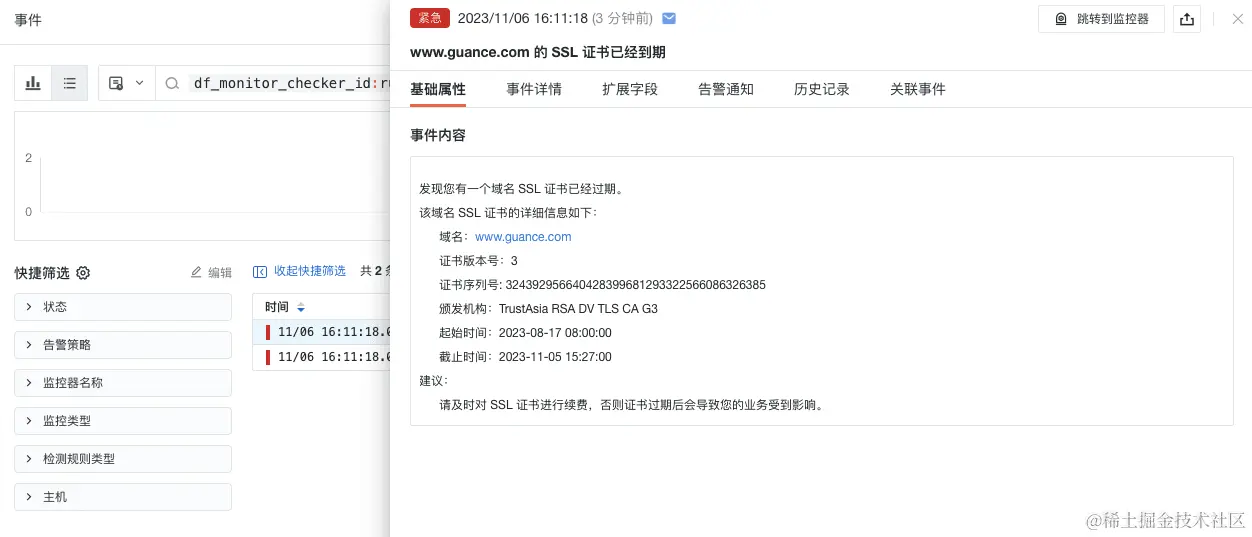Click 编辑 quick filter button
This screenshot has width=1252, height=537.
(x=211, y=272)
